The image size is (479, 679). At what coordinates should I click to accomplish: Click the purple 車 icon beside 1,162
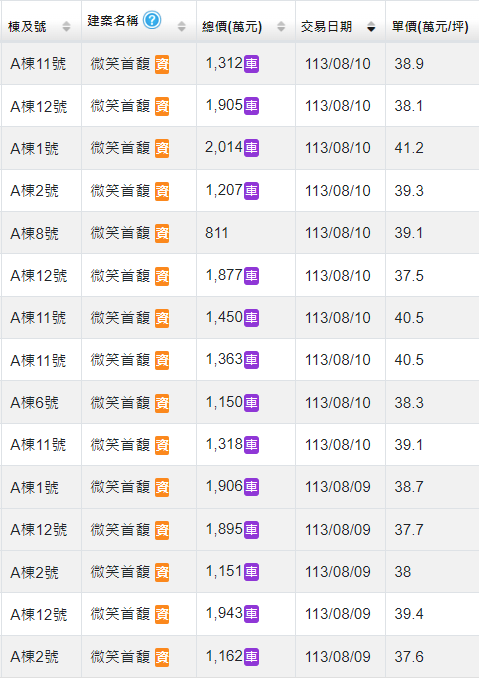[252, 657]
